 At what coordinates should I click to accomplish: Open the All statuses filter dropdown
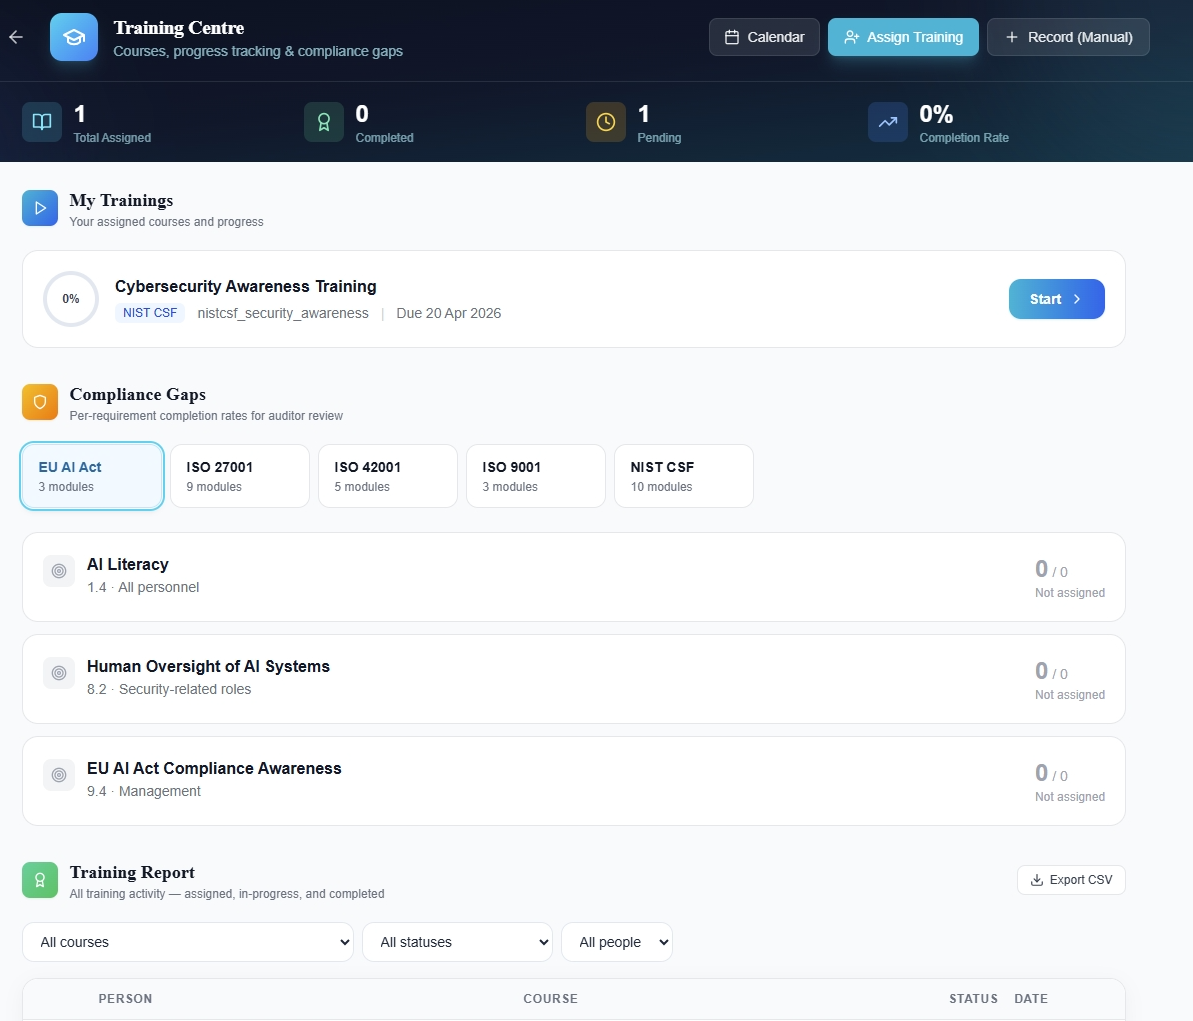click(x=457, y=941)
